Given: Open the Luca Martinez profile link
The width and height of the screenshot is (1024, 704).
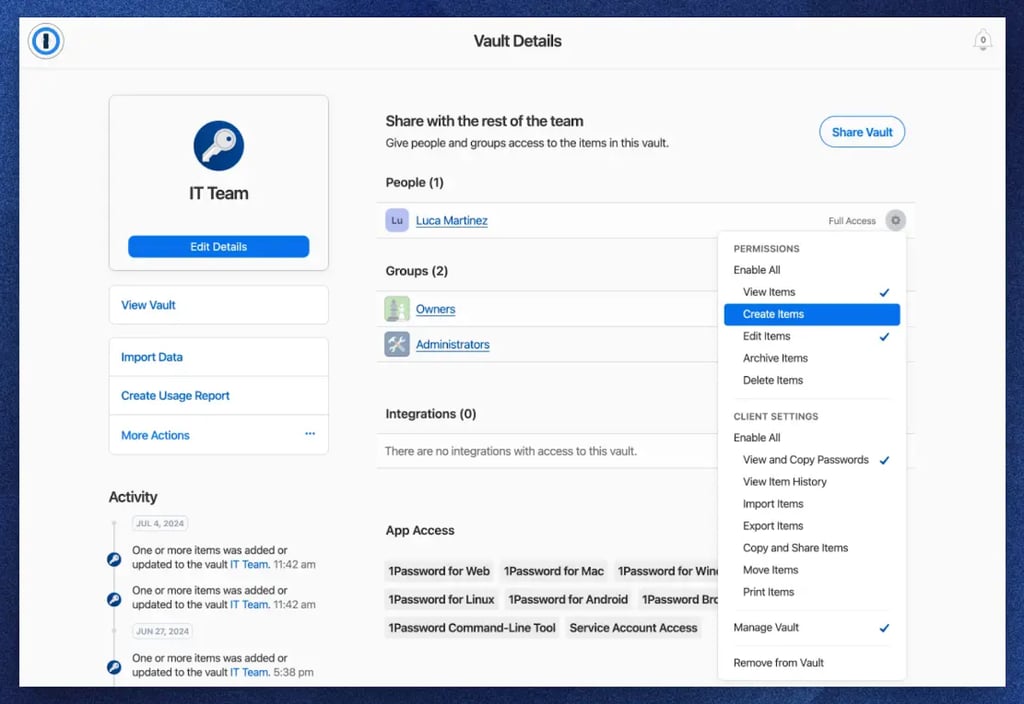Looking at the screenshot, I should pyautogui.click(x=451, y=220).
